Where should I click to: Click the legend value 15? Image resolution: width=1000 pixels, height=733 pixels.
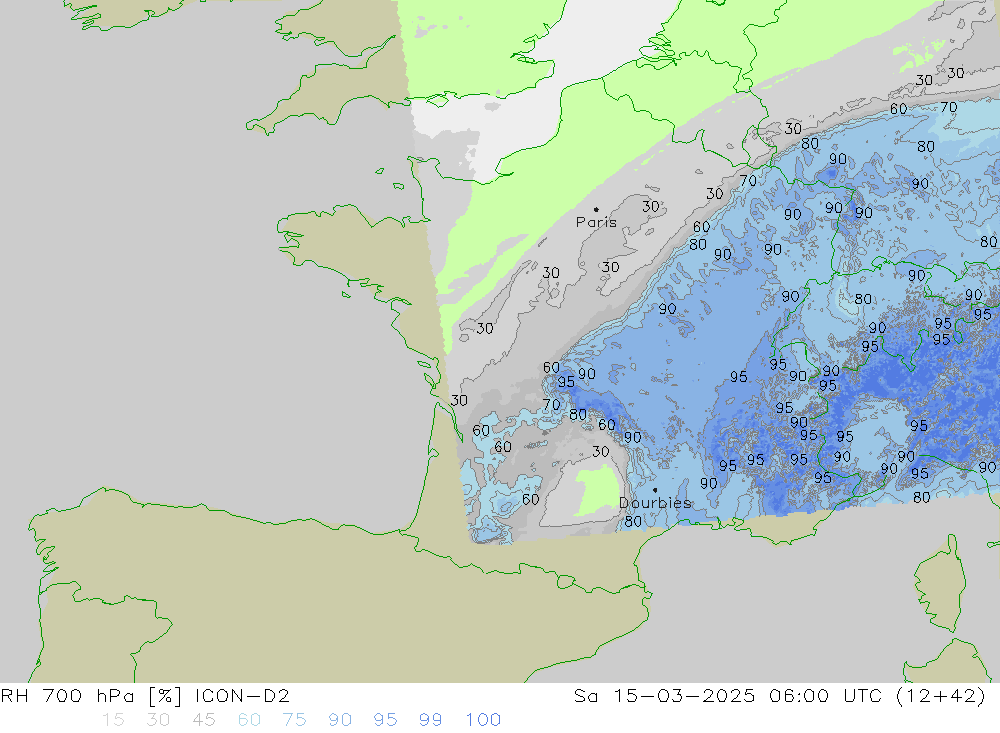pyautogui.click(x=113, y=720)
